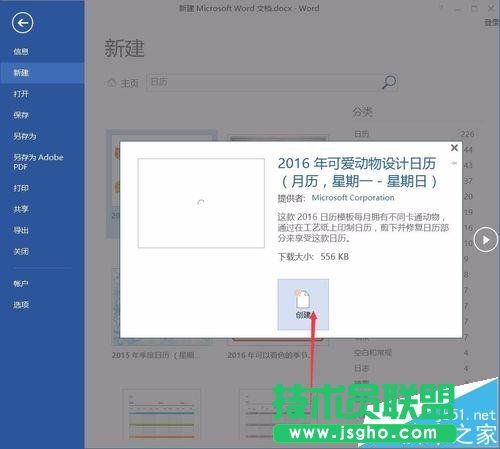Open the 打开 page
This screenshot has height=449, width=500.
21,94
